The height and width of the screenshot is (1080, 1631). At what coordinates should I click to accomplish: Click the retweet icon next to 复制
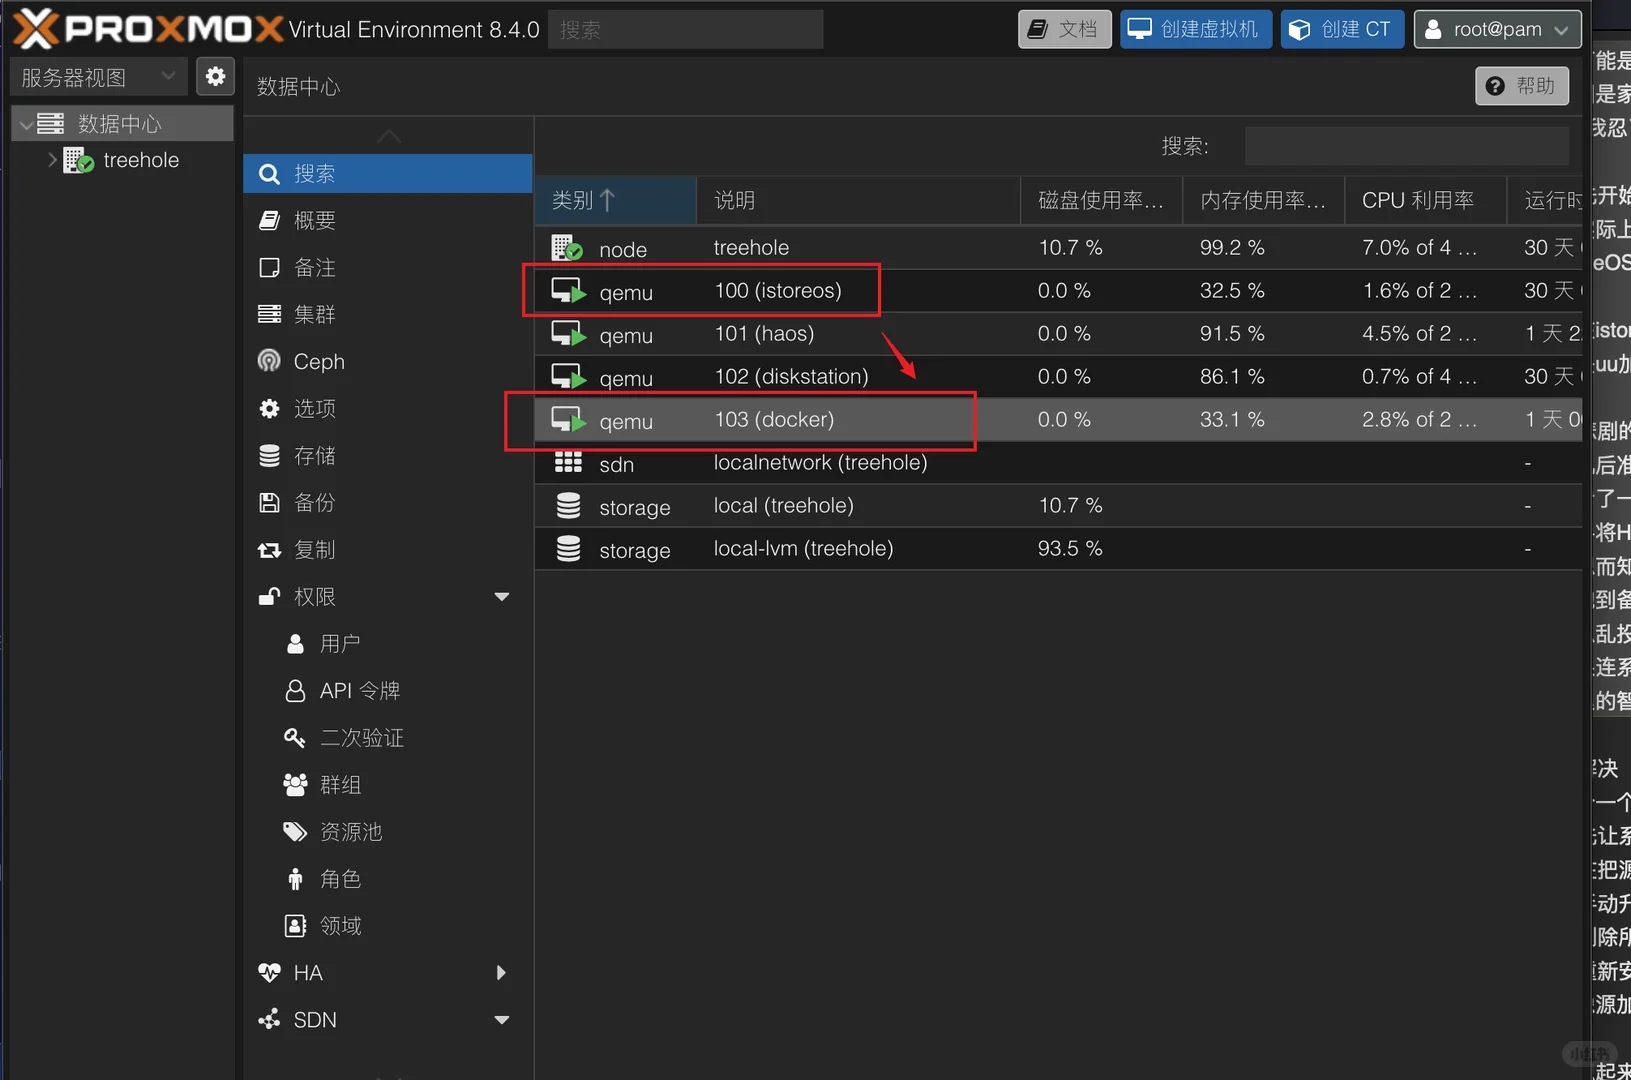click(x=269, y=549)
